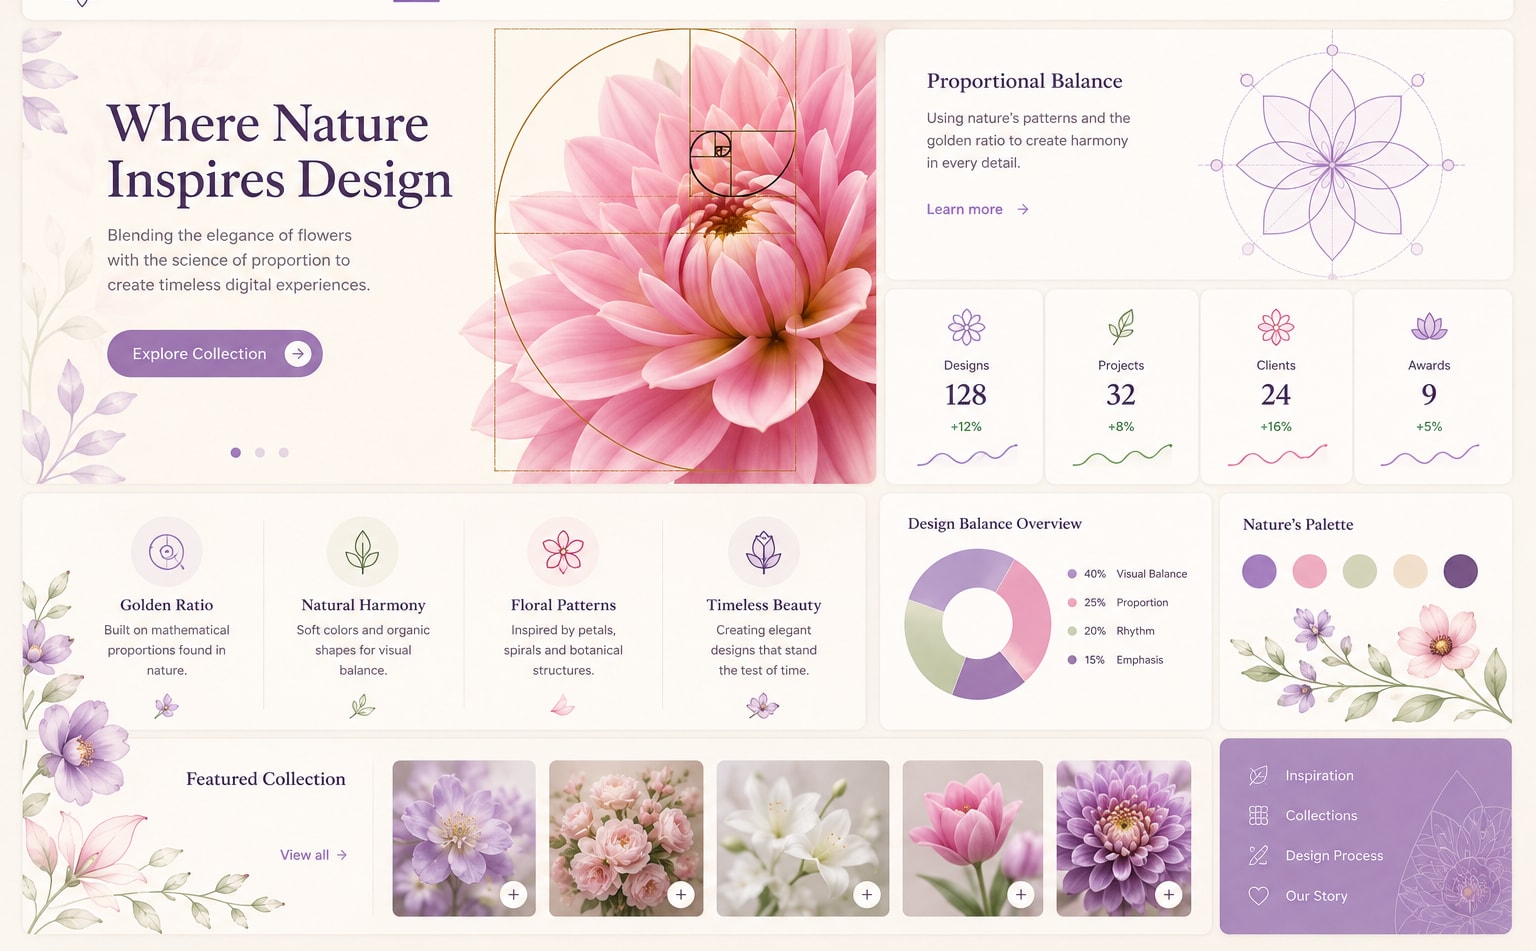The height and width of the screenshot is (951, 1536).
Task: Click the Explore Collection button
Action: click(x=215, y=353)
